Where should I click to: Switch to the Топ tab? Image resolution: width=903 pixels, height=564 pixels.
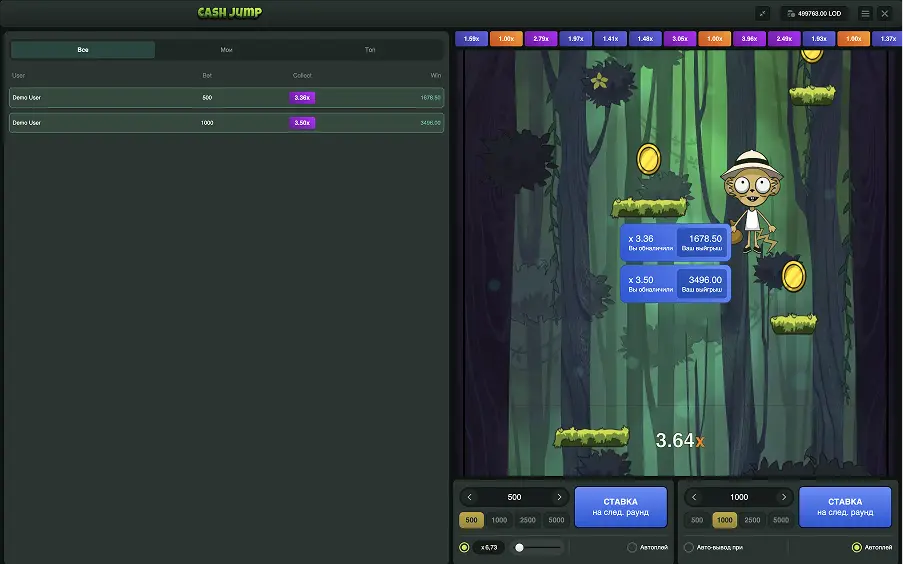370,49
